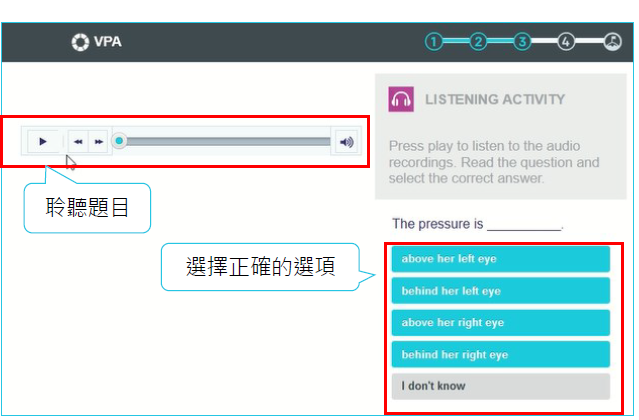The width and height of the screenshot is (639, 420).
Task: Select step 3 in the progress indicator
Action: click(x=522, y=42)
